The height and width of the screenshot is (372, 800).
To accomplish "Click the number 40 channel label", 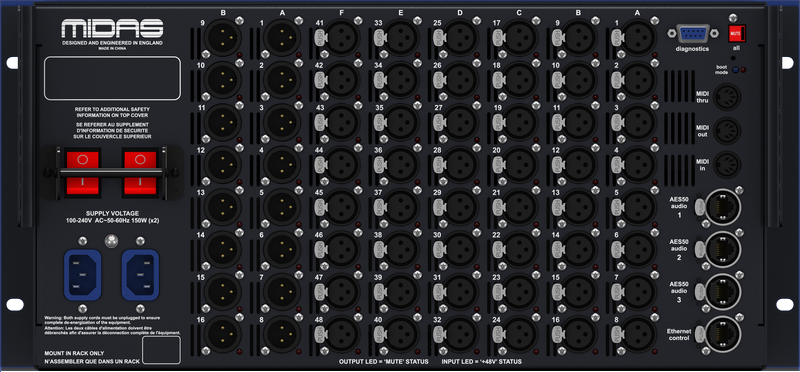I will tap(378, 321).
